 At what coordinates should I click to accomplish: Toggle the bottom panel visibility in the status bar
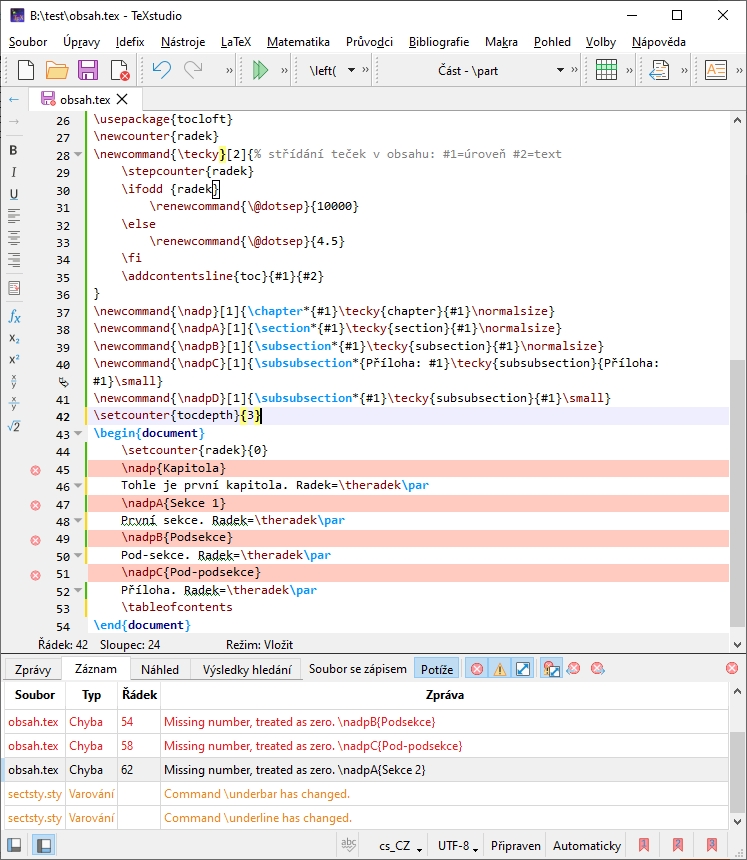pos(44,845)
